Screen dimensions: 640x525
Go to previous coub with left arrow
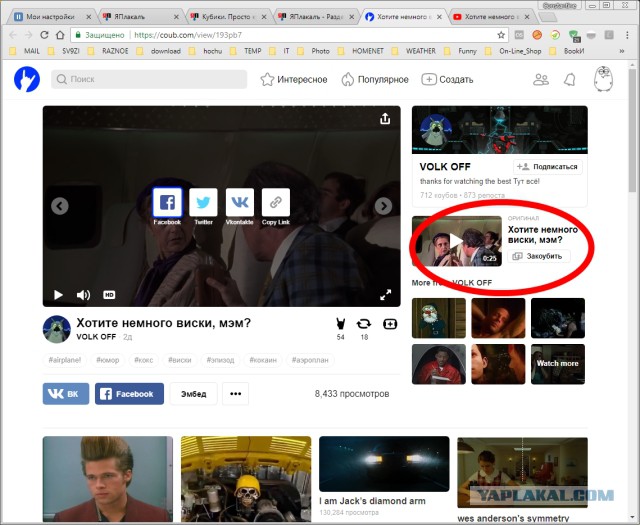tap(60, 206)
